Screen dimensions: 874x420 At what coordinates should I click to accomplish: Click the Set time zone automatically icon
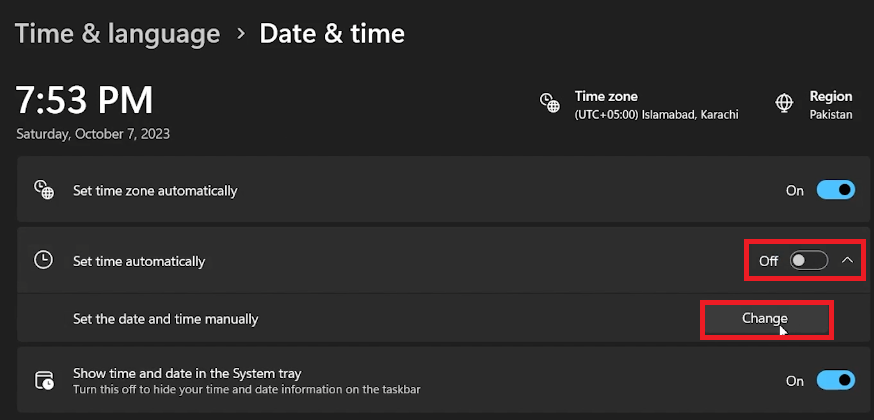pyautogui.click(x=43, y=189)
